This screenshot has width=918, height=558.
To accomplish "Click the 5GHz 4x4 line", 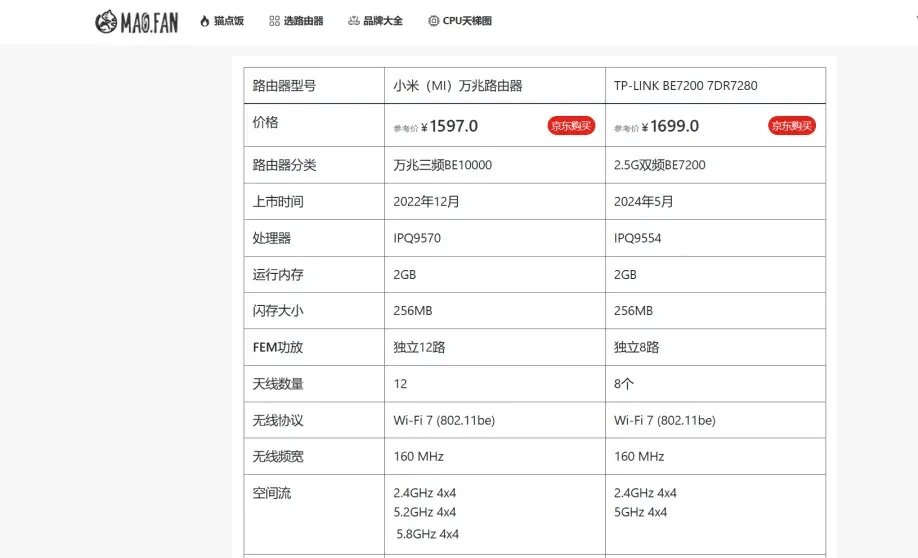I will pos(640,512).
